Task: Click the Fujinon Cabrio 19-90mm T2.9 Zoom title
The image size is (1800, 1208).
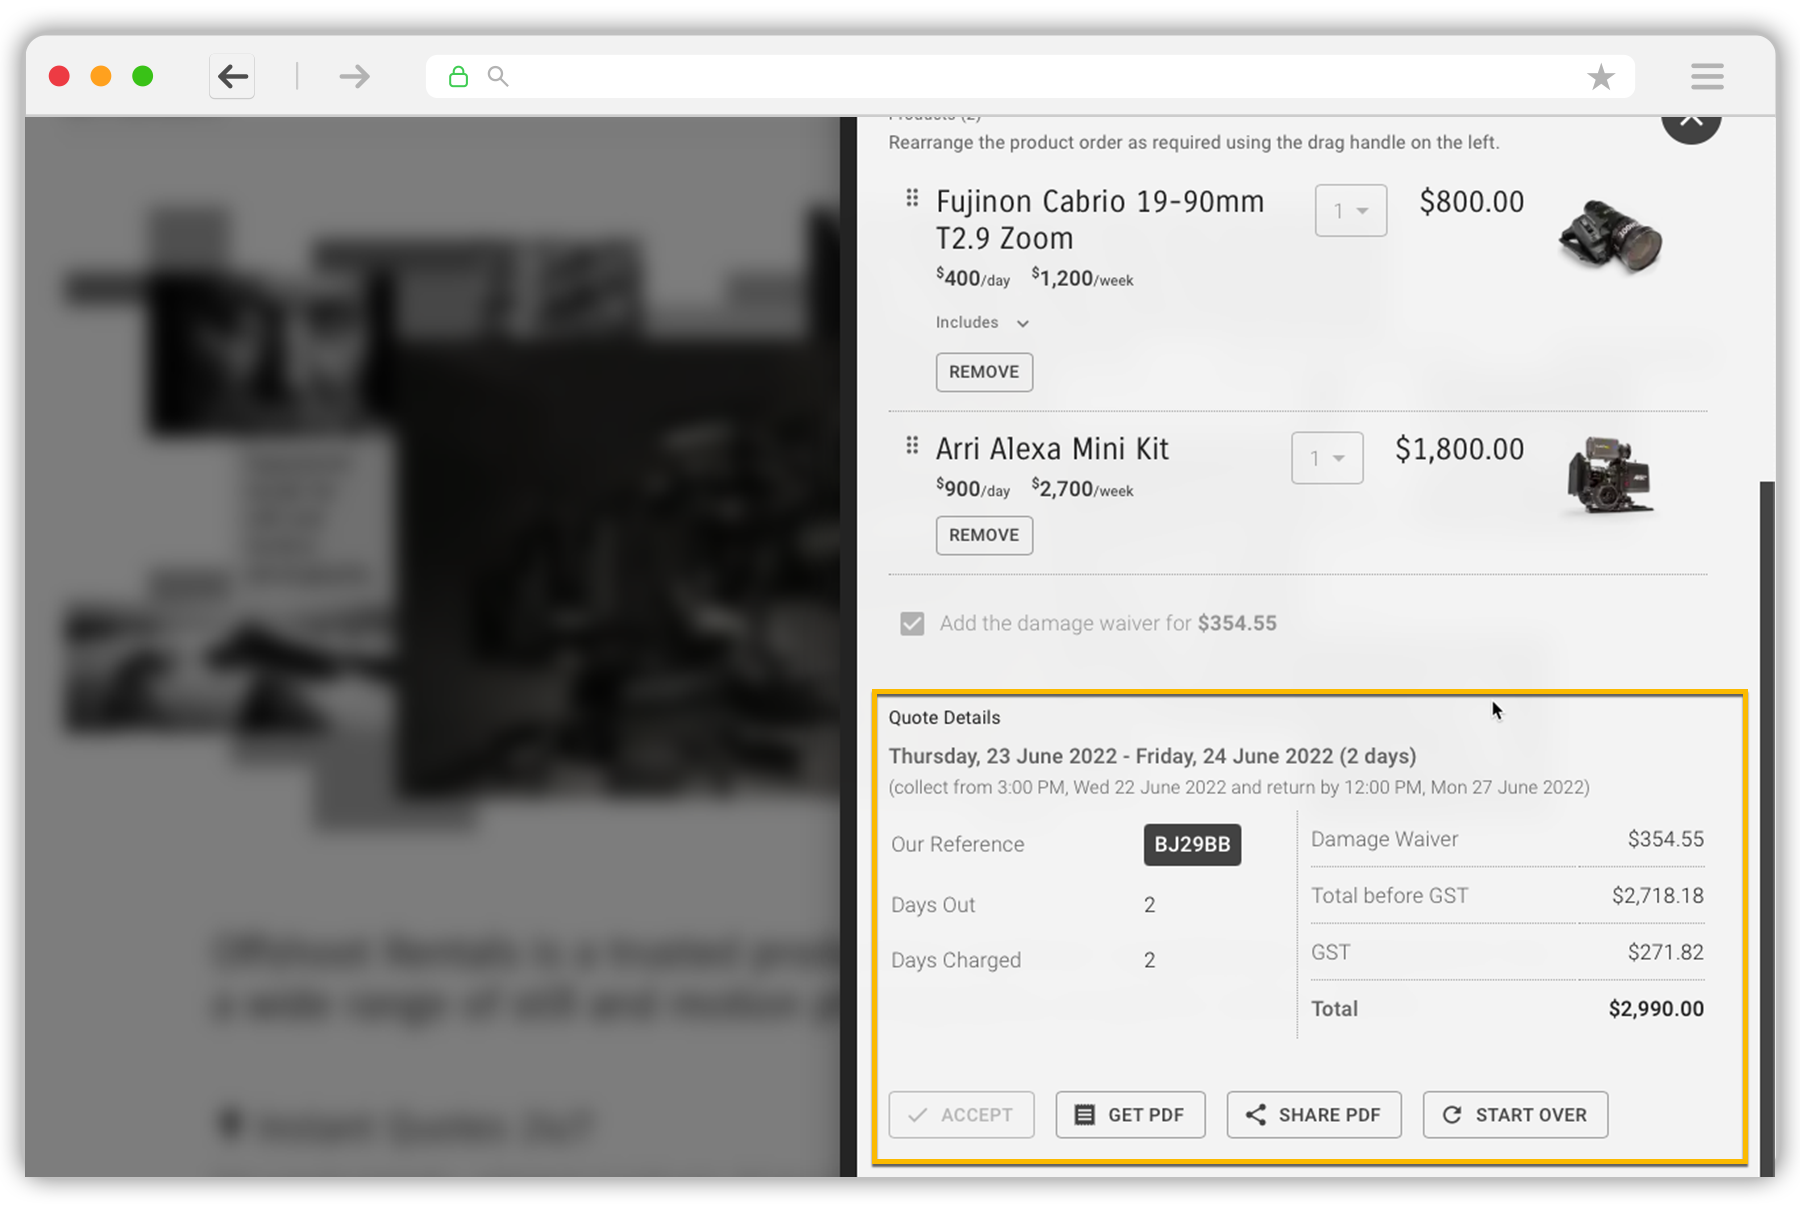Action: 1100,220
